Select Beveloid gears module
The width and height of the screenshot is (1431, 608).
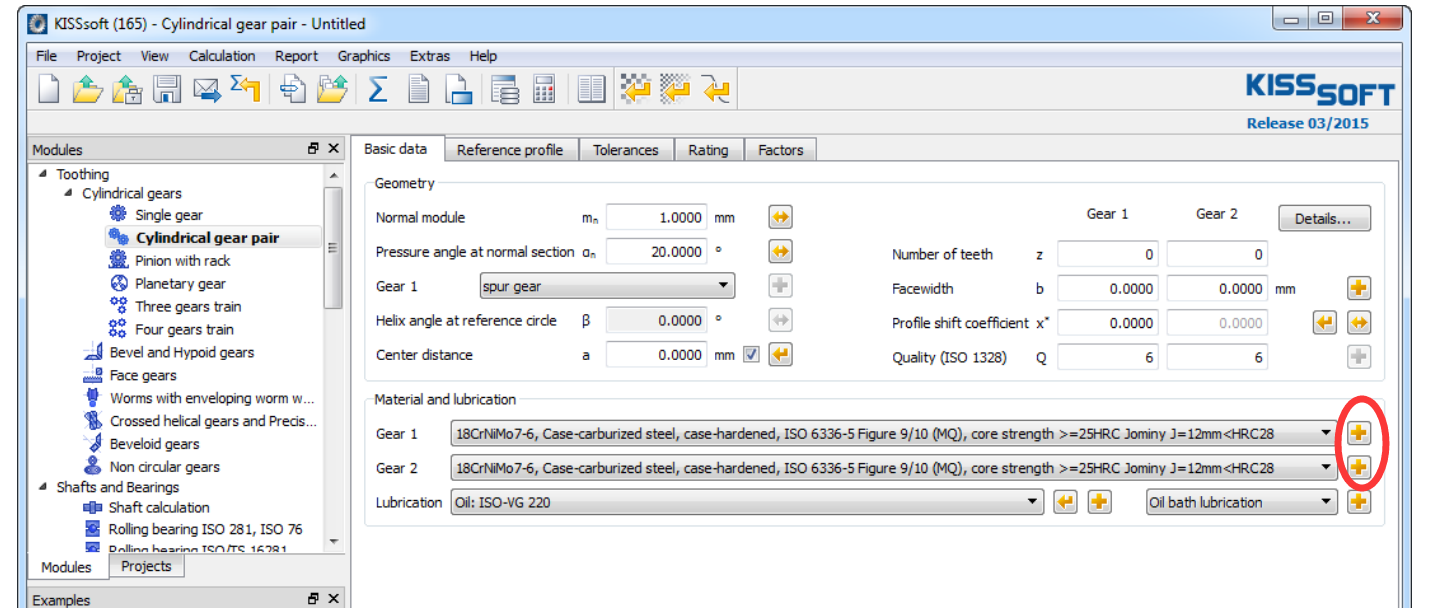click(x=154, y=444)
